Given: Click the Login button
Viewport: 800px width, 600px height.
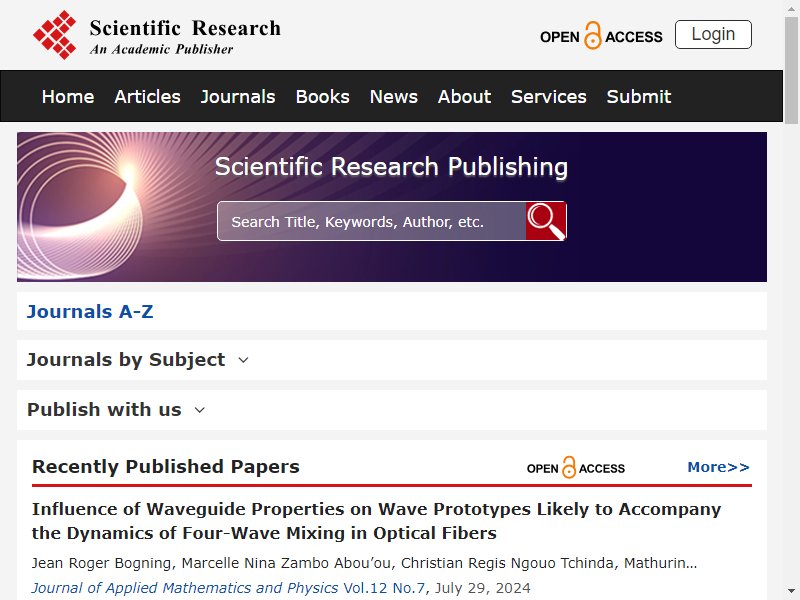Looking at the screenshot, I should [x=713, y=35].
